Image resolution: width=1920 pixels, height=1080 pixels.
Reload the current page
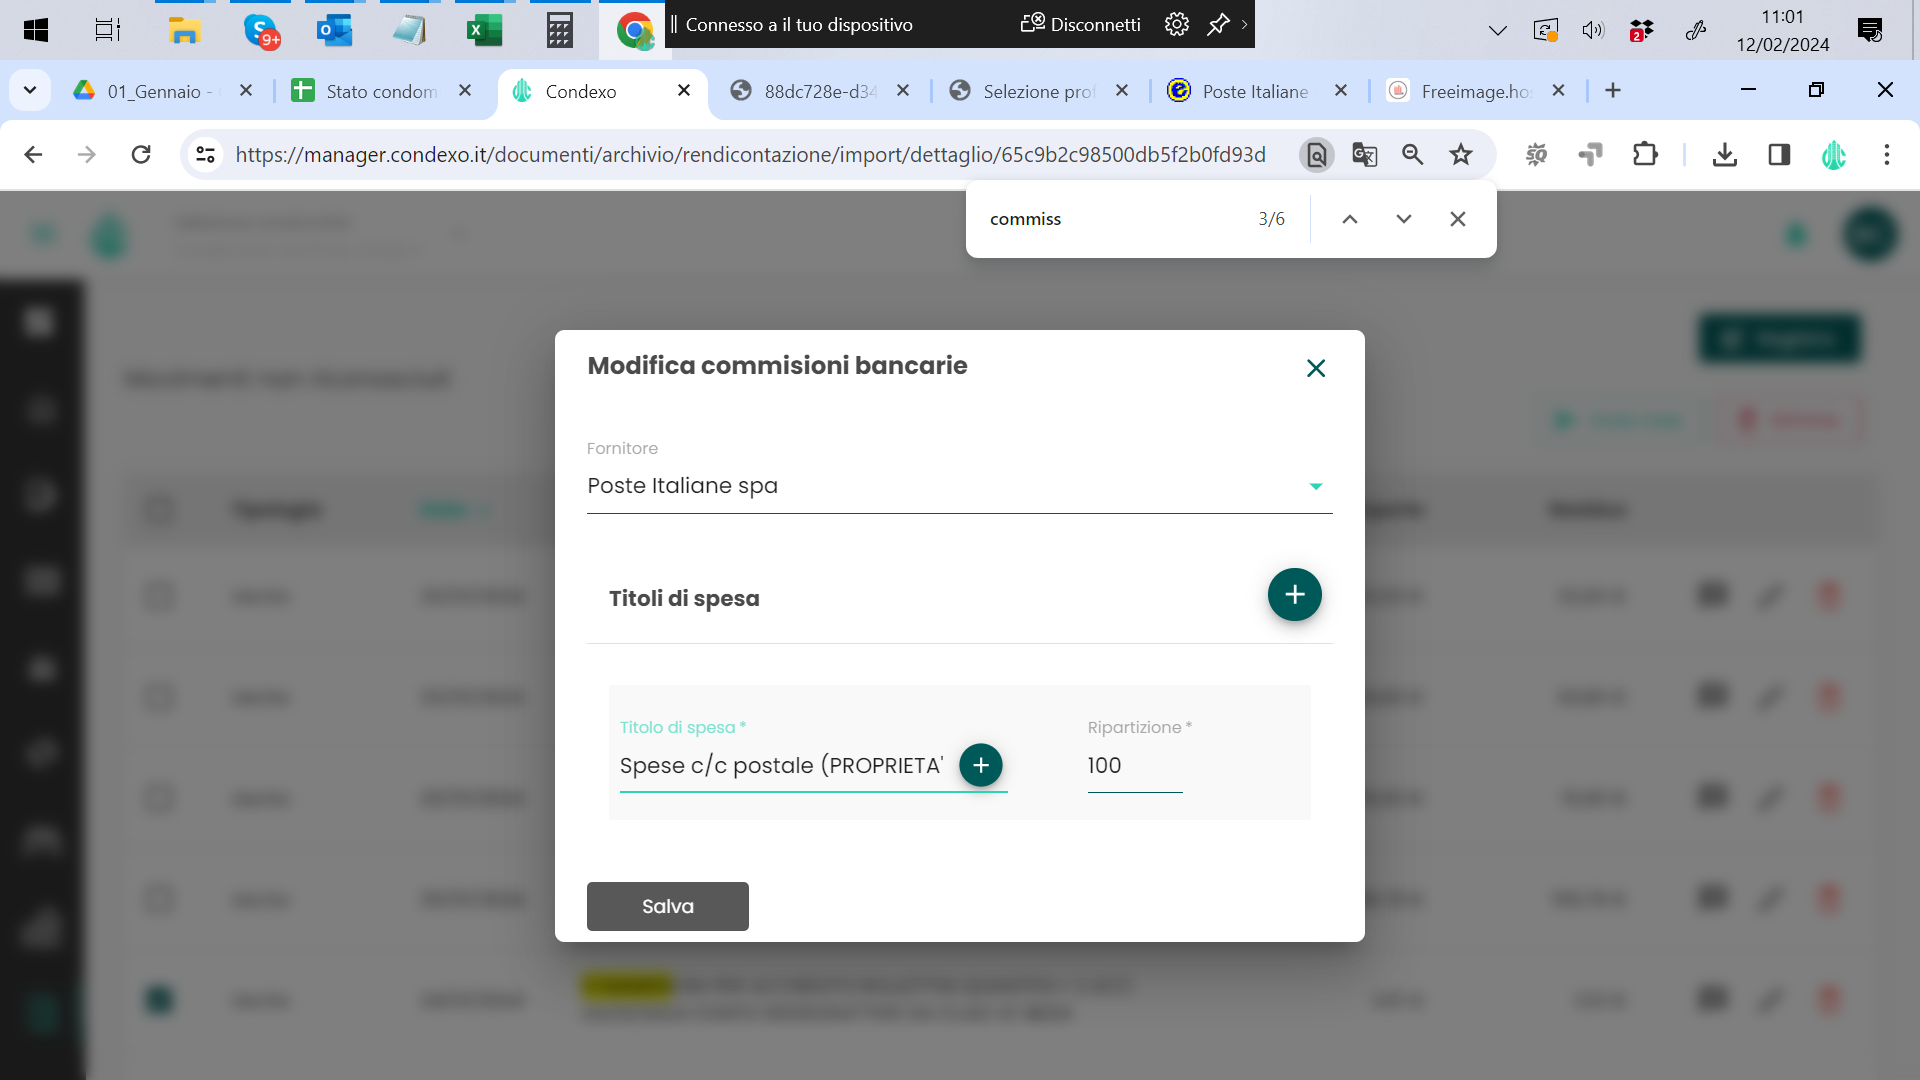click(x=141, y=154)
